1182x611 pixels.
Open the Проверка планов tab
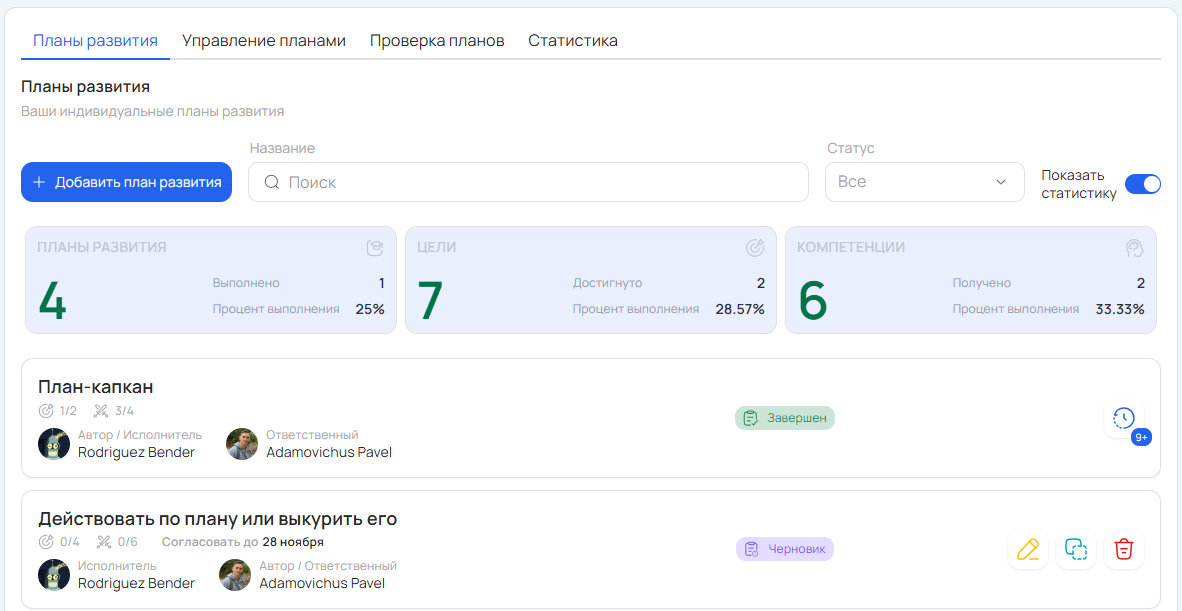(x=437, y=41)
